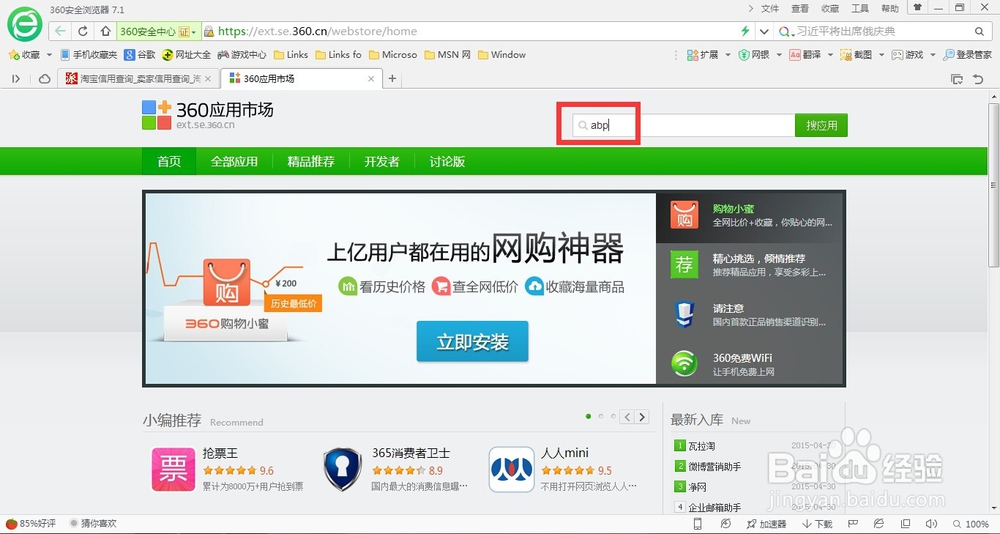Open the Links bookmark folder
The image size is (1000, 534).
[x=291, y=55]
